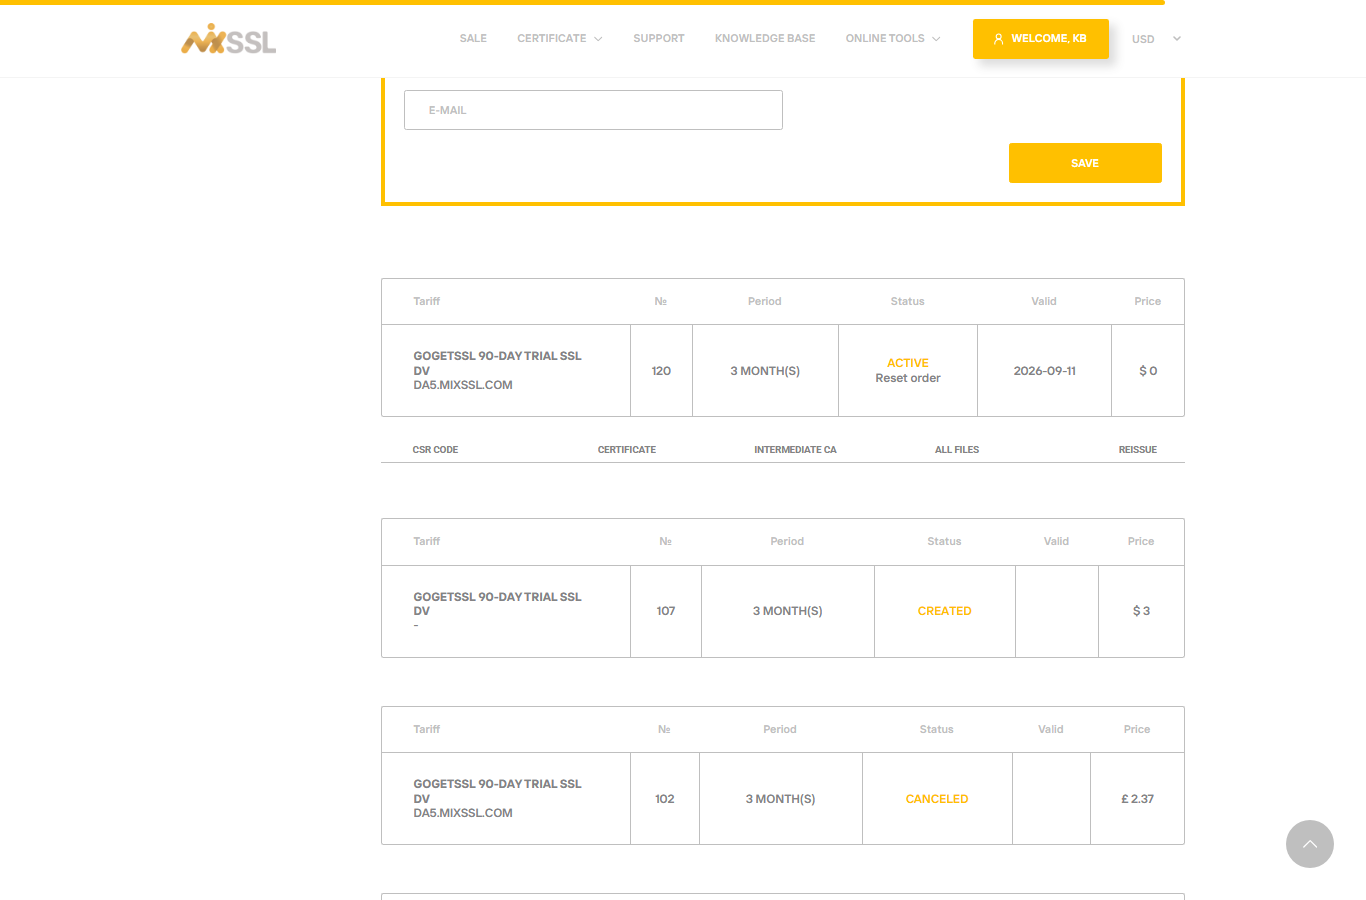Viewport: 1366px width, 900px height.
Task: Click the $ 0 price cell
Action: point(1148,371)
